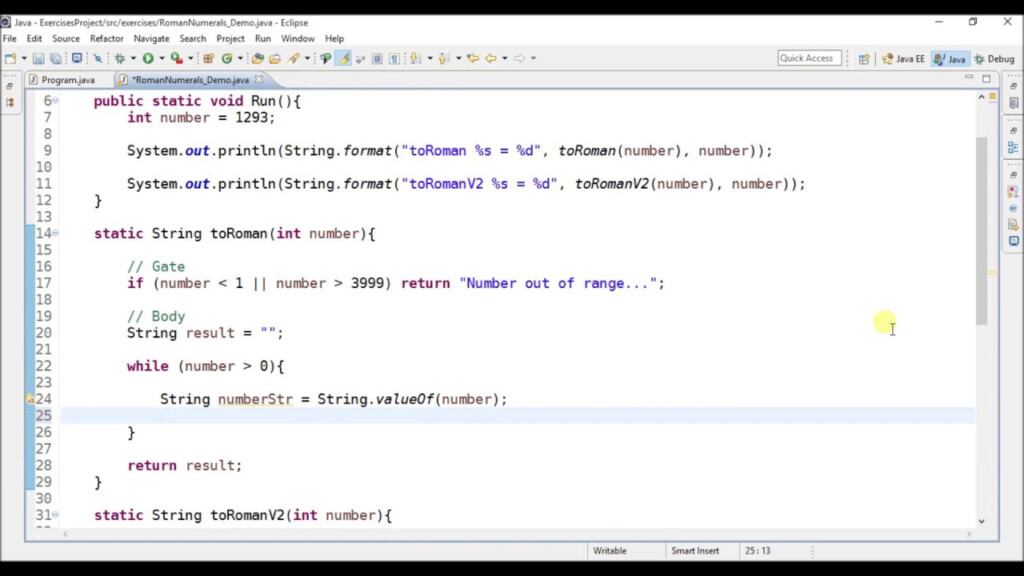Screen dimensions: 1024x576
Task: Switch to the Java EE perspective
Action: coord(903,59)
